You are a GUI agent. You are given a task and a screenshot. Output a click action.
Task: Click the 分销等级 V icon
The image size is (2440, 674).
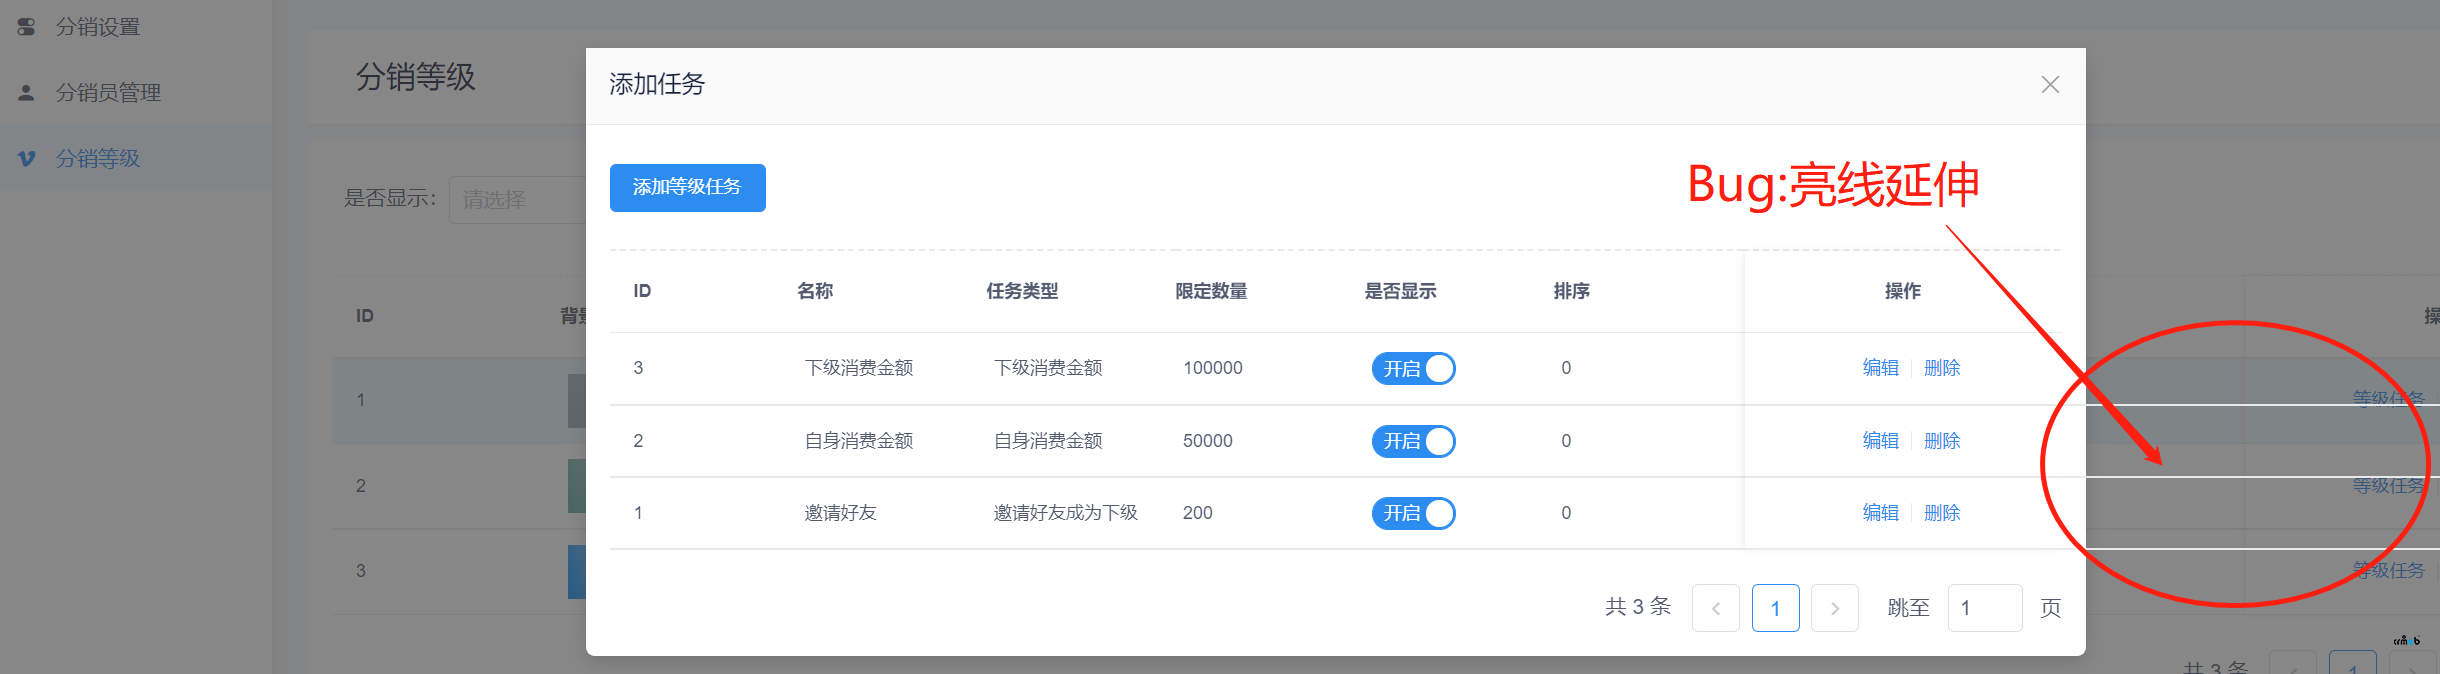(27, 158)
